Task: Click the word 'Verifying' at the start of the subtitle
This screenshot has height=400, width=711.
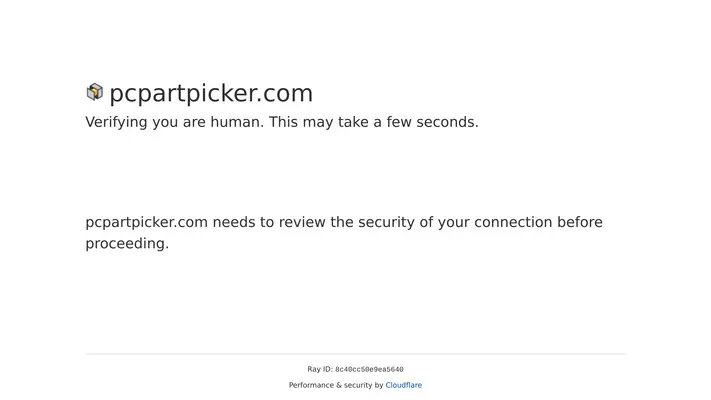Action: 116,122
